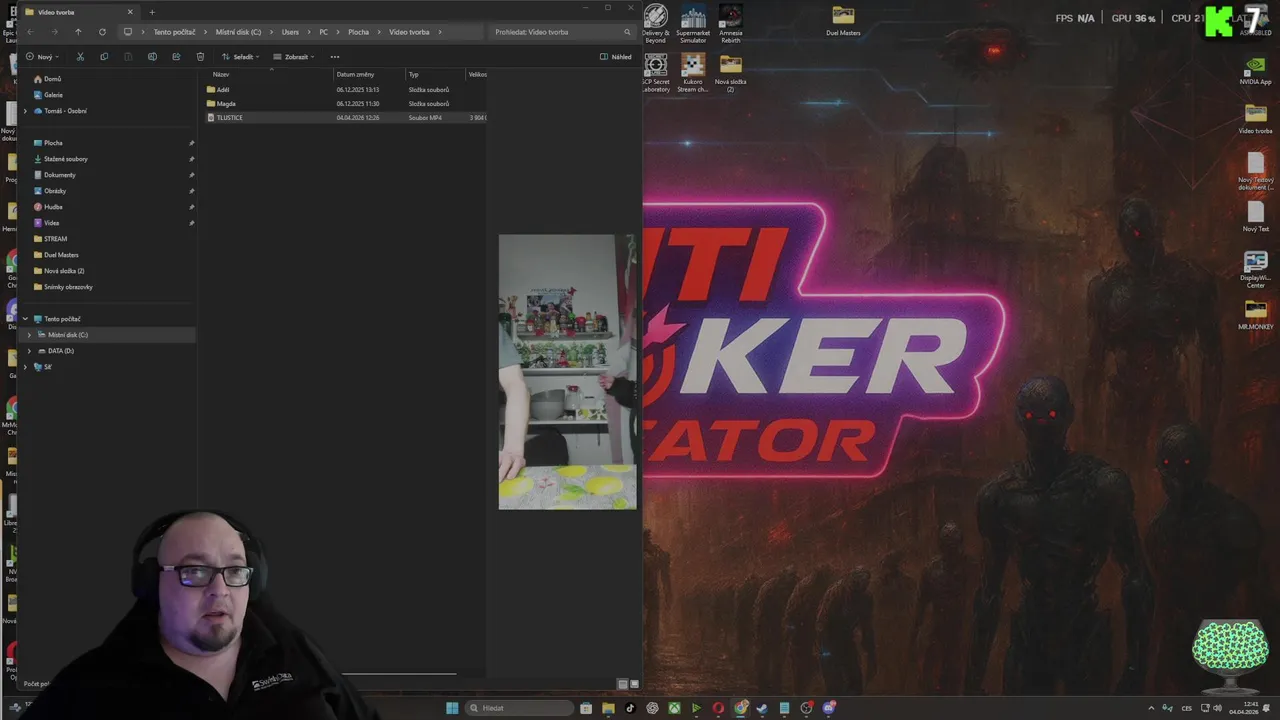
Task: Click the video preview thumbnail in preview pane
Action: pos(567,372)
